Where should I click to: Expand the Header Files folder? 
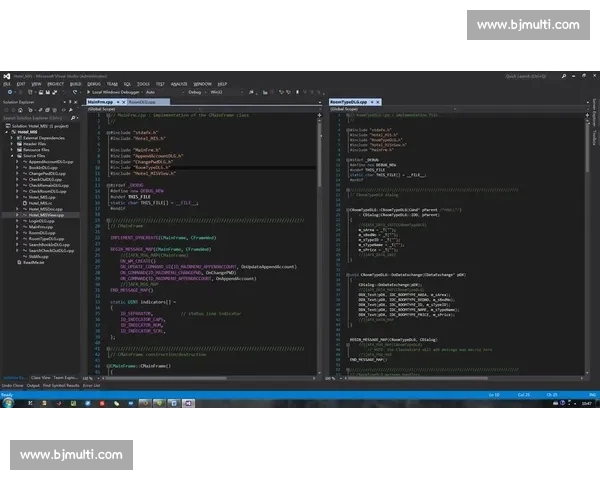(x=12, y=144)
